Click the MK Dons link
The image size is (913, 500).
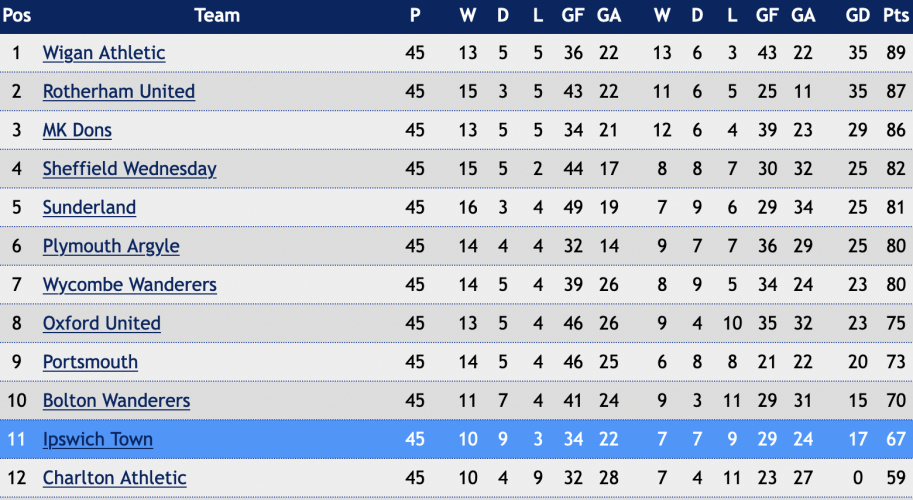pos(77,130)
